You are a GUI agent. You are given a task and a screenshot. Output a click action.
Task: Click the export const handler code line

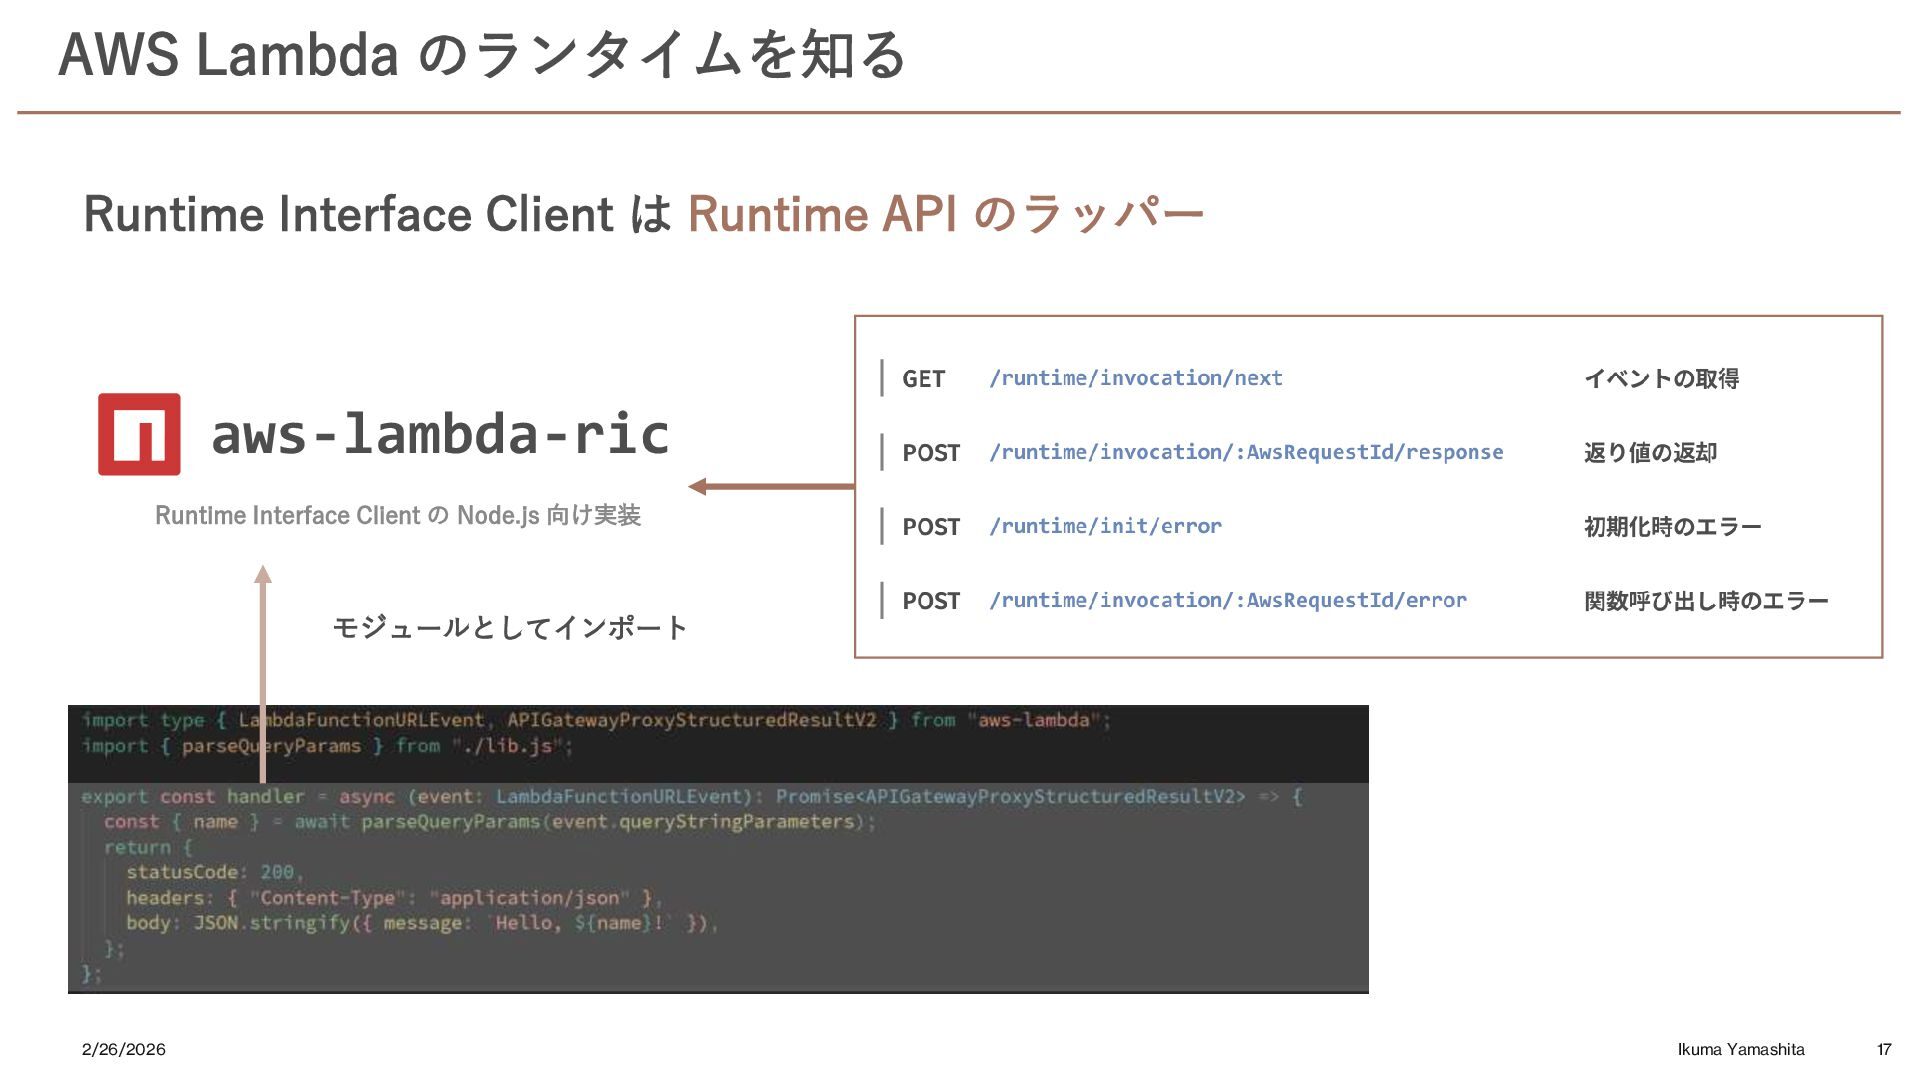coord(690,797)
